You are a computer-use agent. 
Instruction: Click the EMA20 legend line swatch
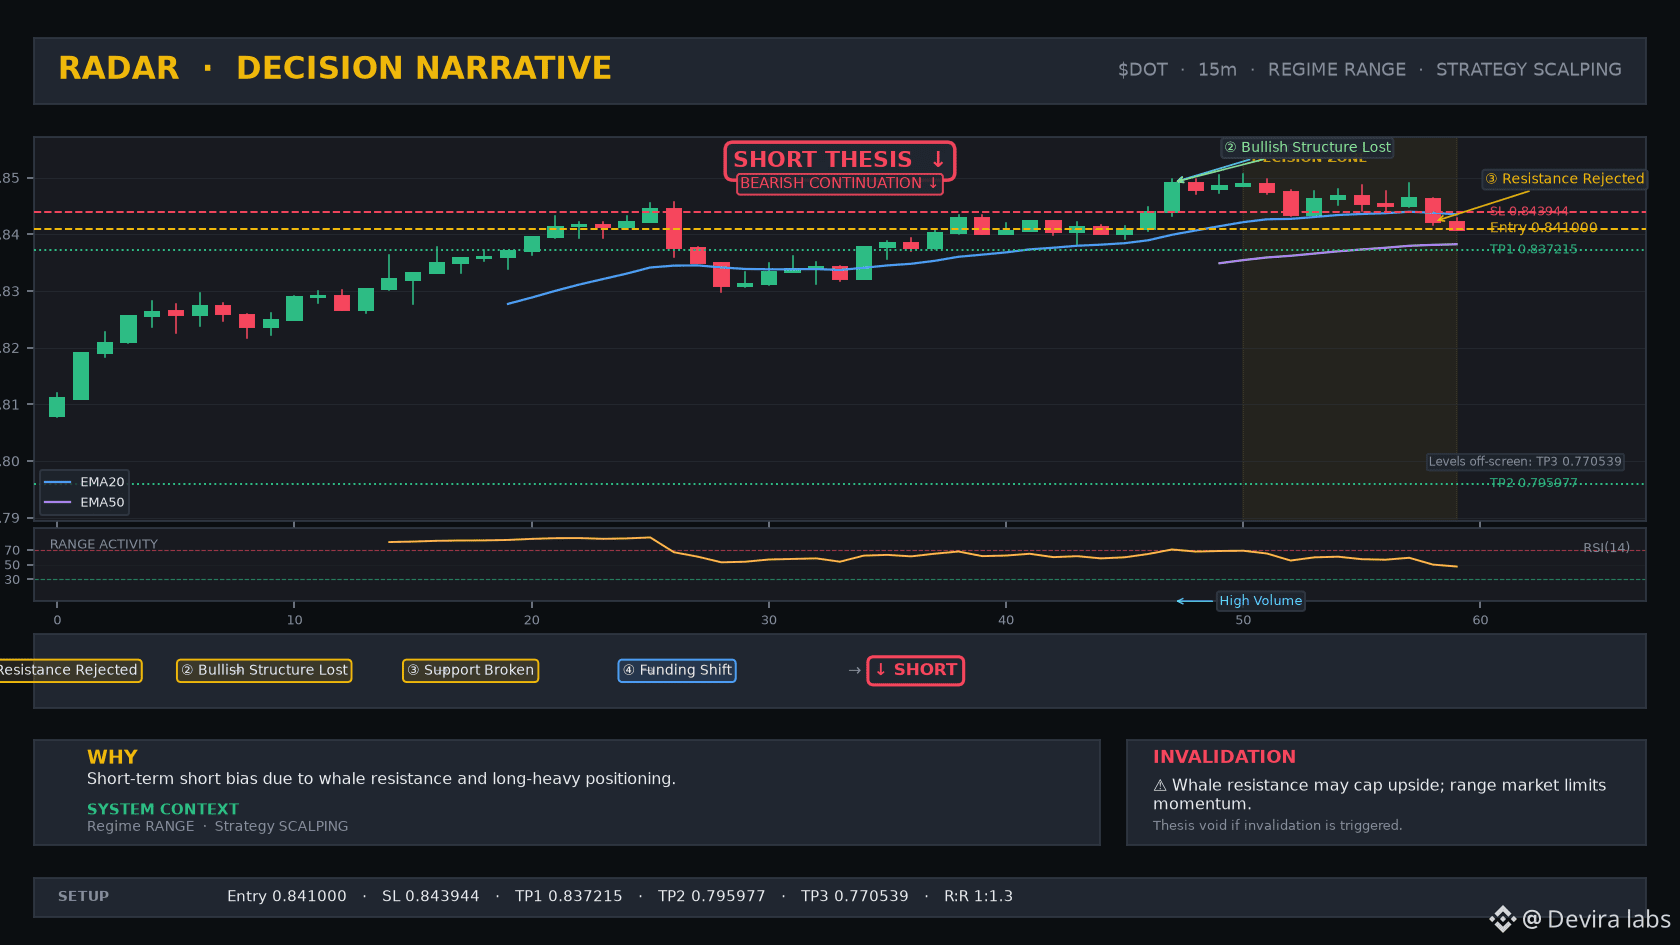click(58, 482)
